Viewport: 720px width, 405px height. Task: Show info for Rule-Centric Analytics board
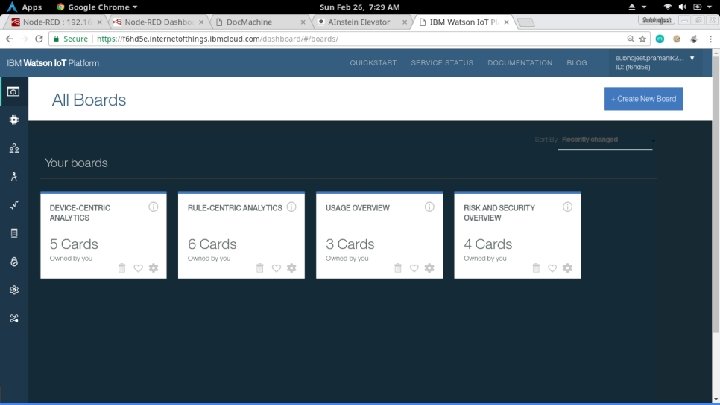point(292,207)
